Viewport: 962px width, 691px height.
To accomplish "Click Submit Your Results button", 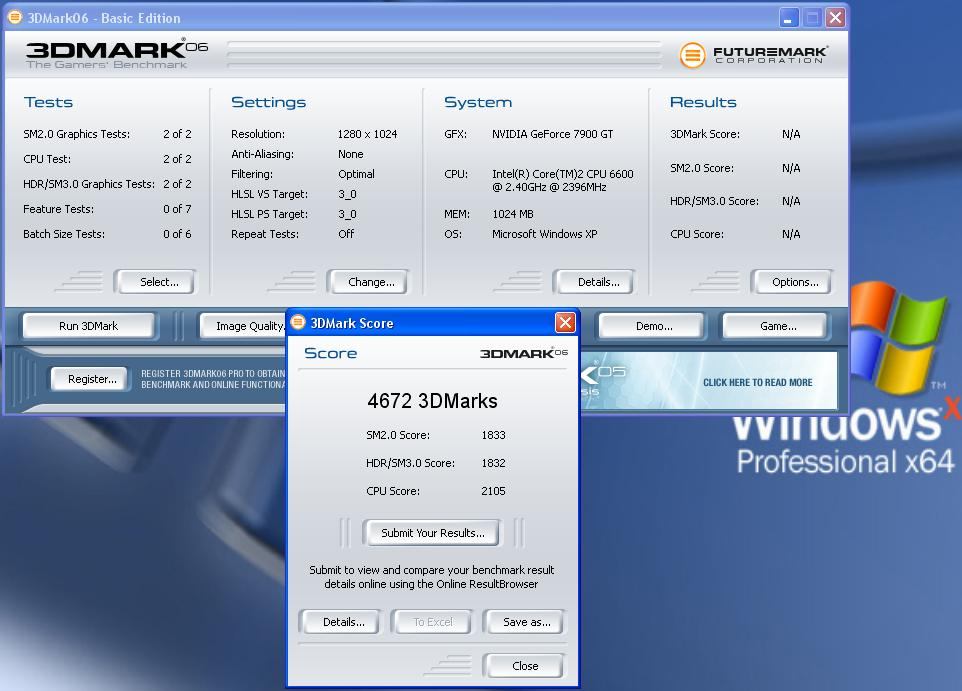I will click(431, 533).
